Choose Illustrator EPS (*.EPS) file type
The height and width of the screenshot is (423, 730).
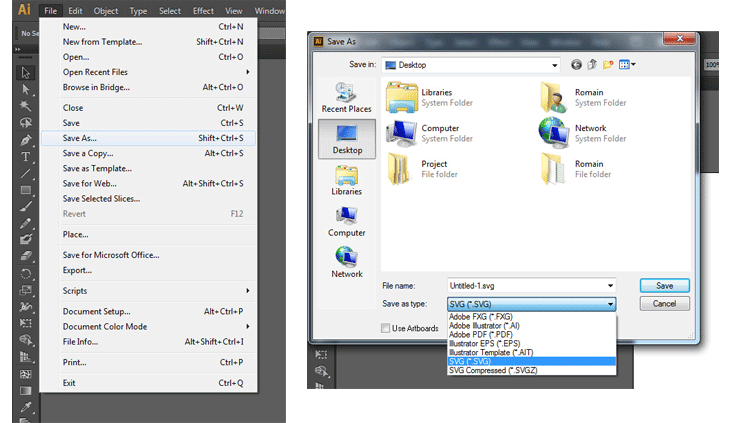coord(531,343)
